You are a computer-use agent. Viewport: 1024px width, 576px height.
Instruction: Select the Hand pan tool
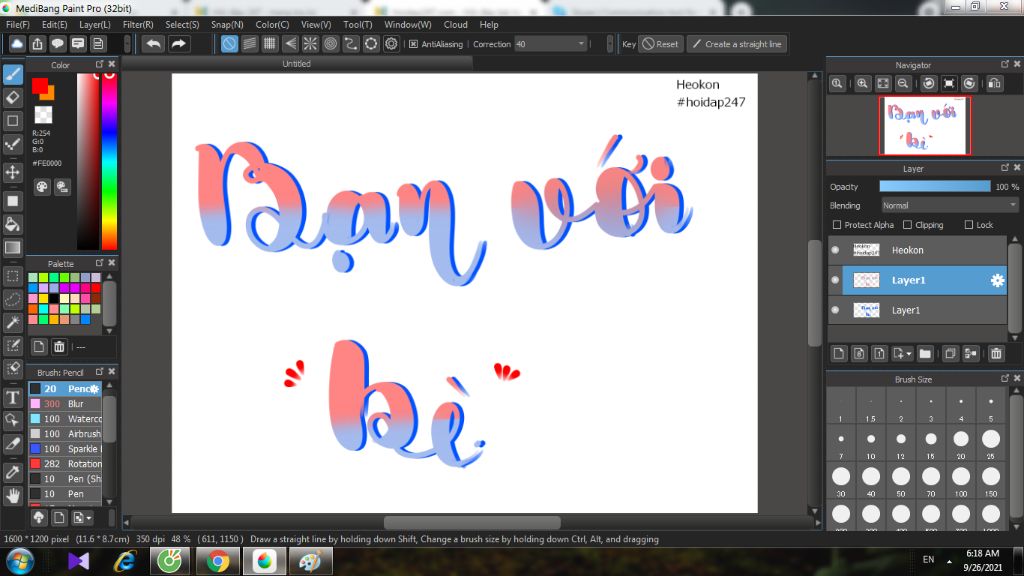[x=13, y=496]
